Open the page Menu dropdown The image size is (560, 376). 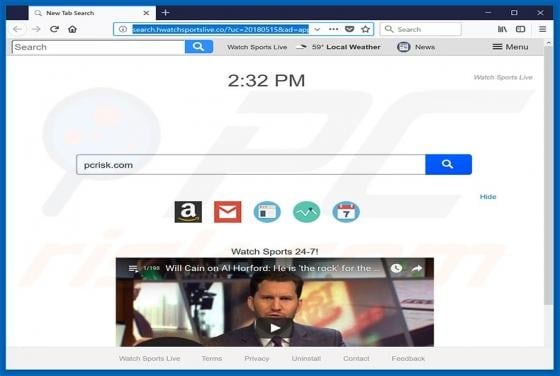pyautogui.click(x=510, y=47)
